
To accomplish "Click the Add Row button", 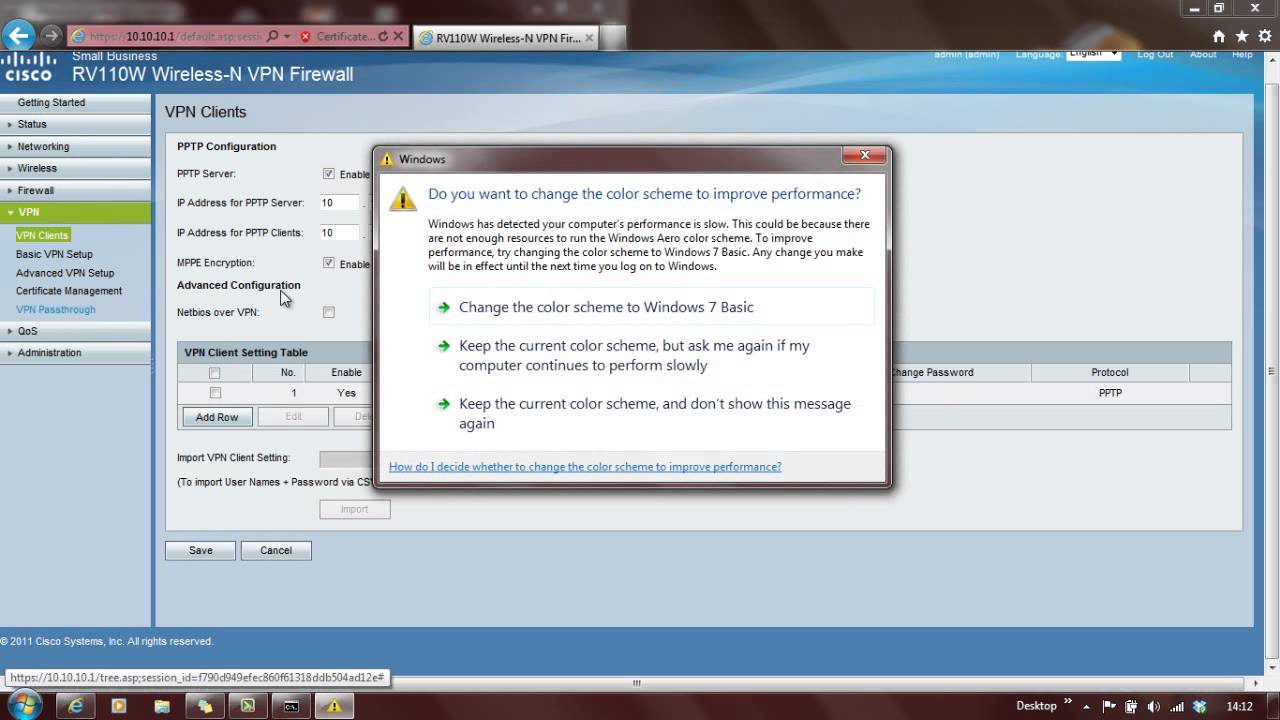I will (217, 417).
